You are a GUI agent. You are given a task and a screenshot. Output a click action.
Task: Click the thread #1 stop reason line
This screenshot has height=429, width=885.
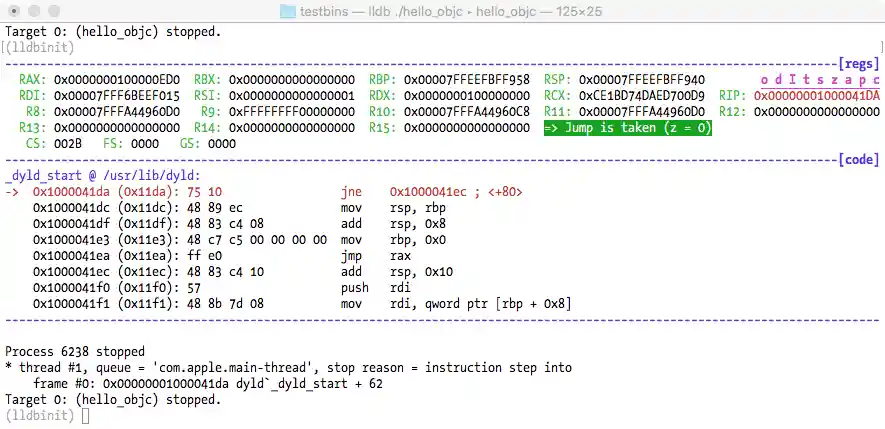tap(288, 368)
